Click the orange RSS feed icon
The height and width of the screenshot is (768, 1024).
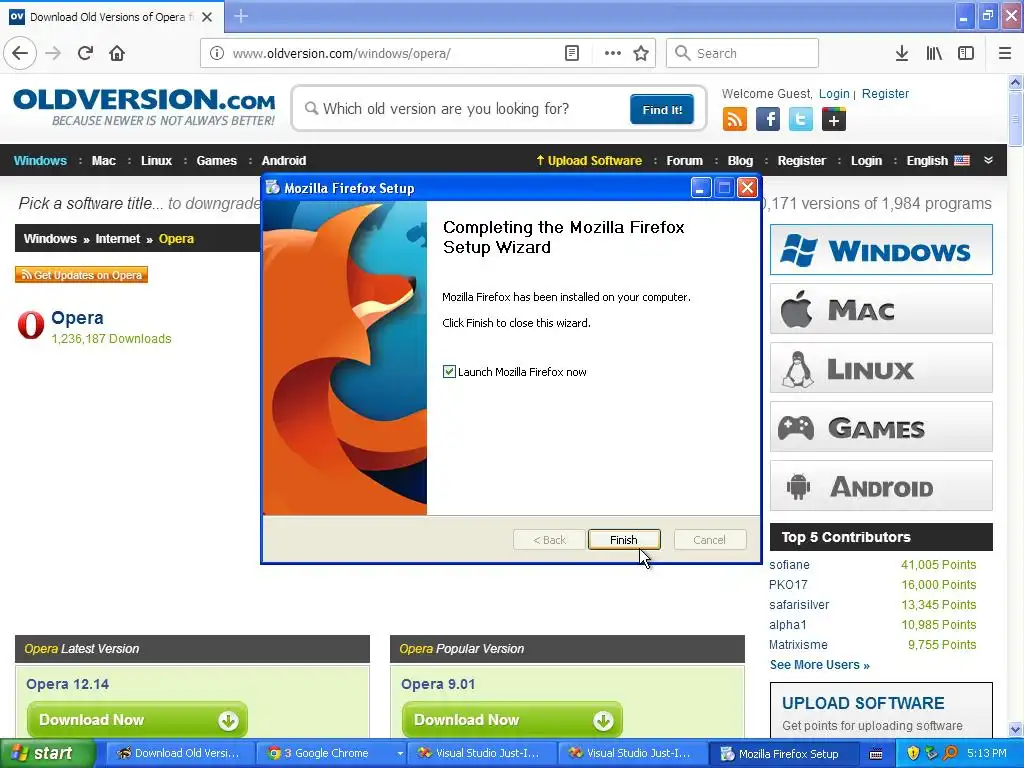pyautogui.click(x=735, y=120)
